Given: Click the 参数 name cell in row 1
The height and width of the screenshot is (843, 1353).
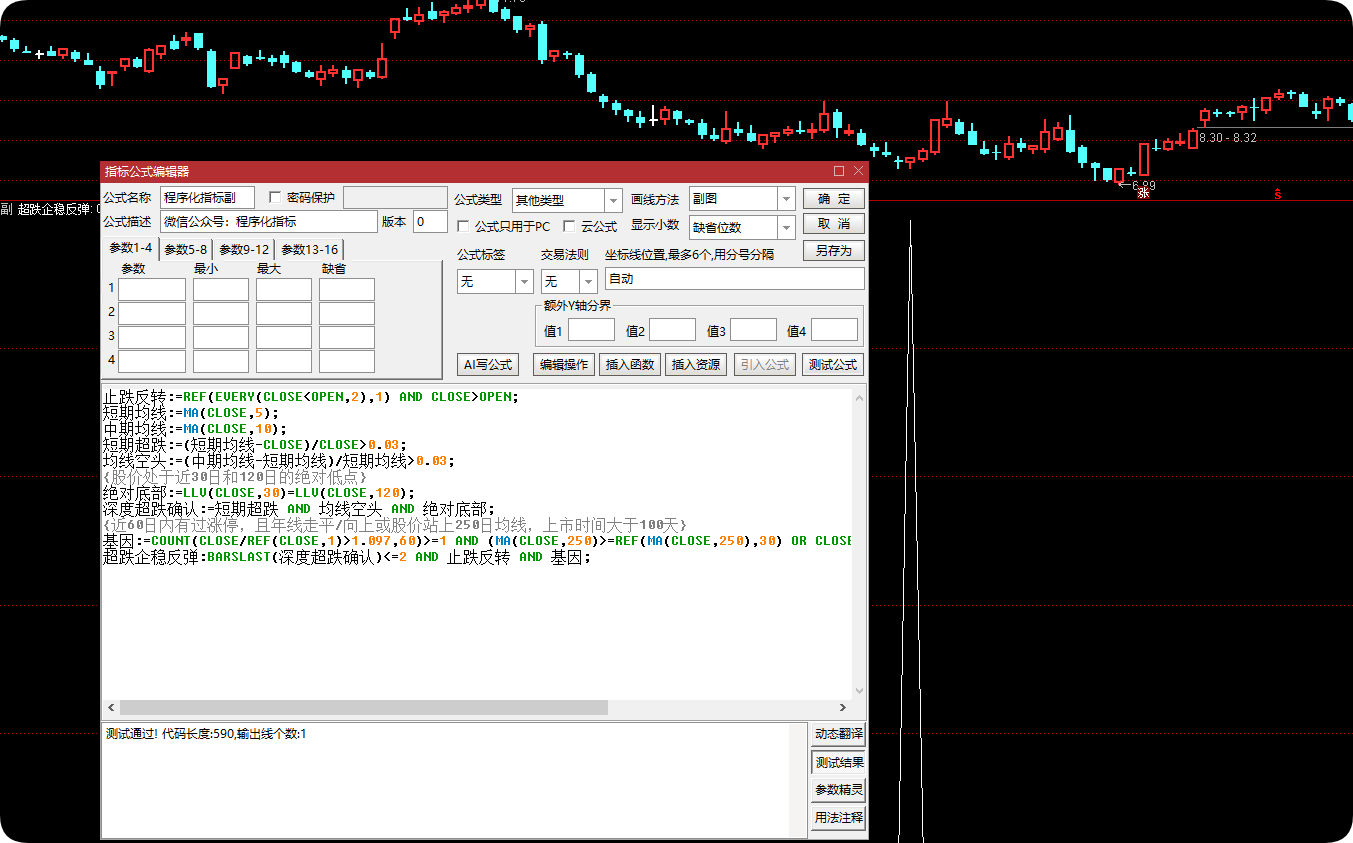Looking at the screenshot, I should (x=152, y=289).
